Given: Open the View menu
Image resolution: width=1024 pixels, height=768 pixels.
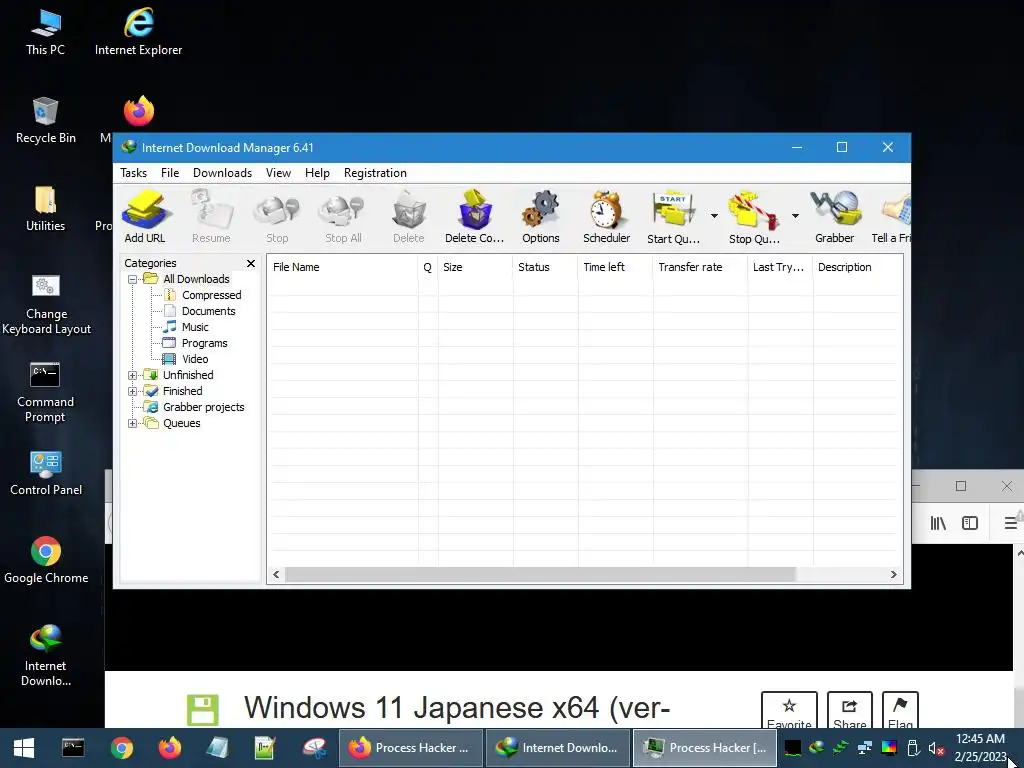Looking at the screenshot, I should (x=278, y=173).
